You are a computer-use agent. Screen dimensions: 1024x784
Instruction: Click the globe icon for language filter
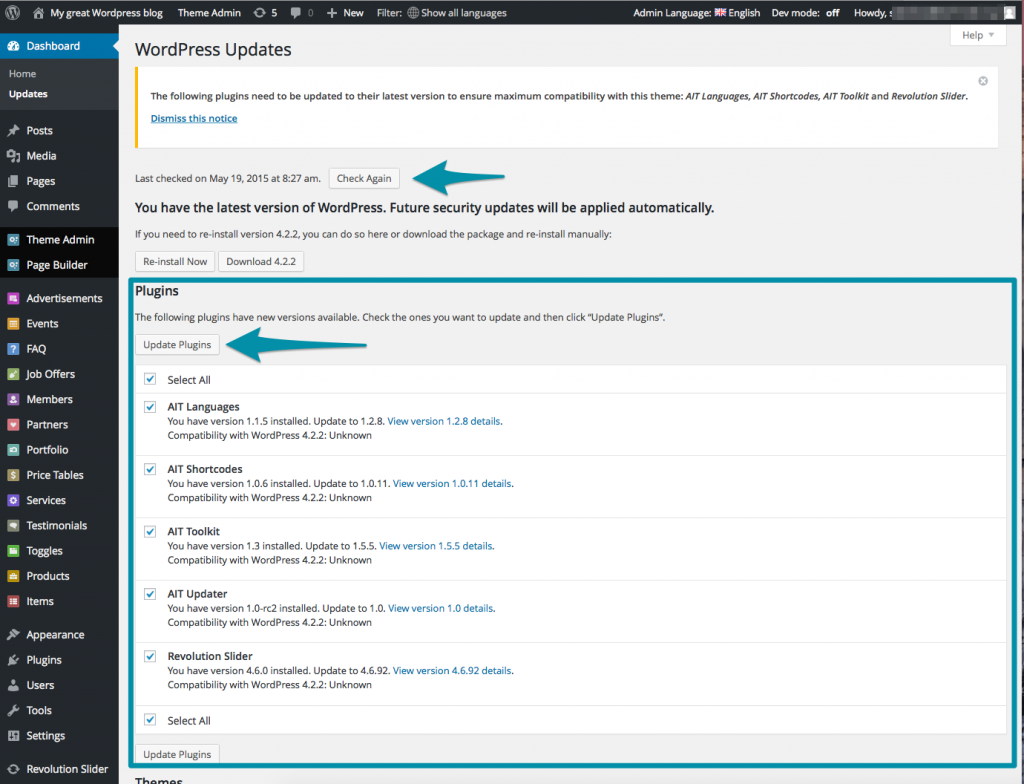point(413,12)
